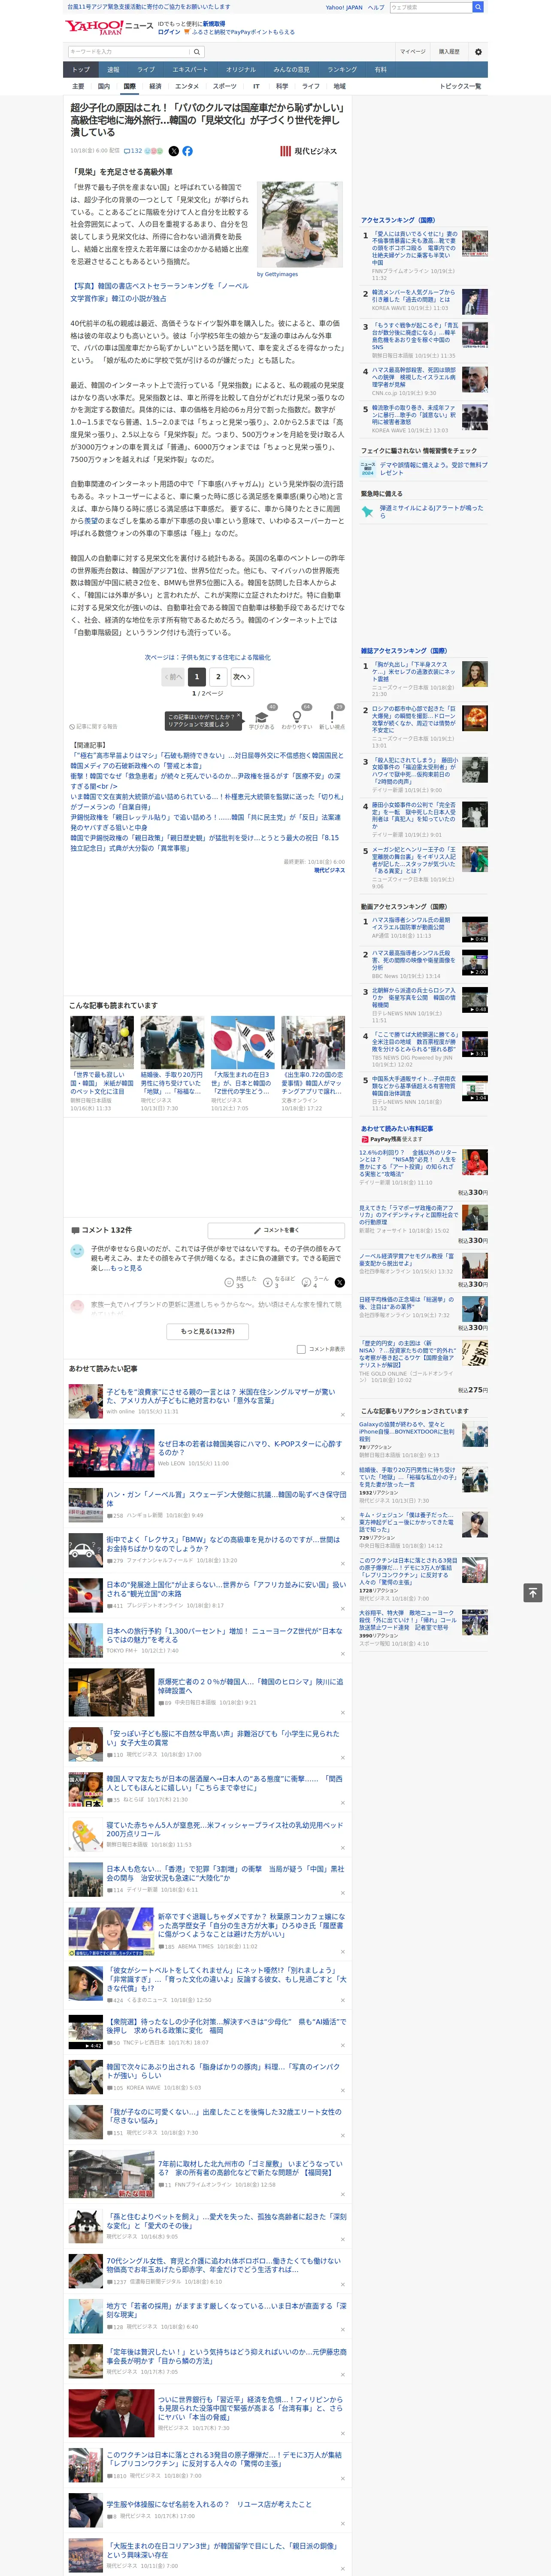Click the comment count icon showing 132

[x=133, y=151]
